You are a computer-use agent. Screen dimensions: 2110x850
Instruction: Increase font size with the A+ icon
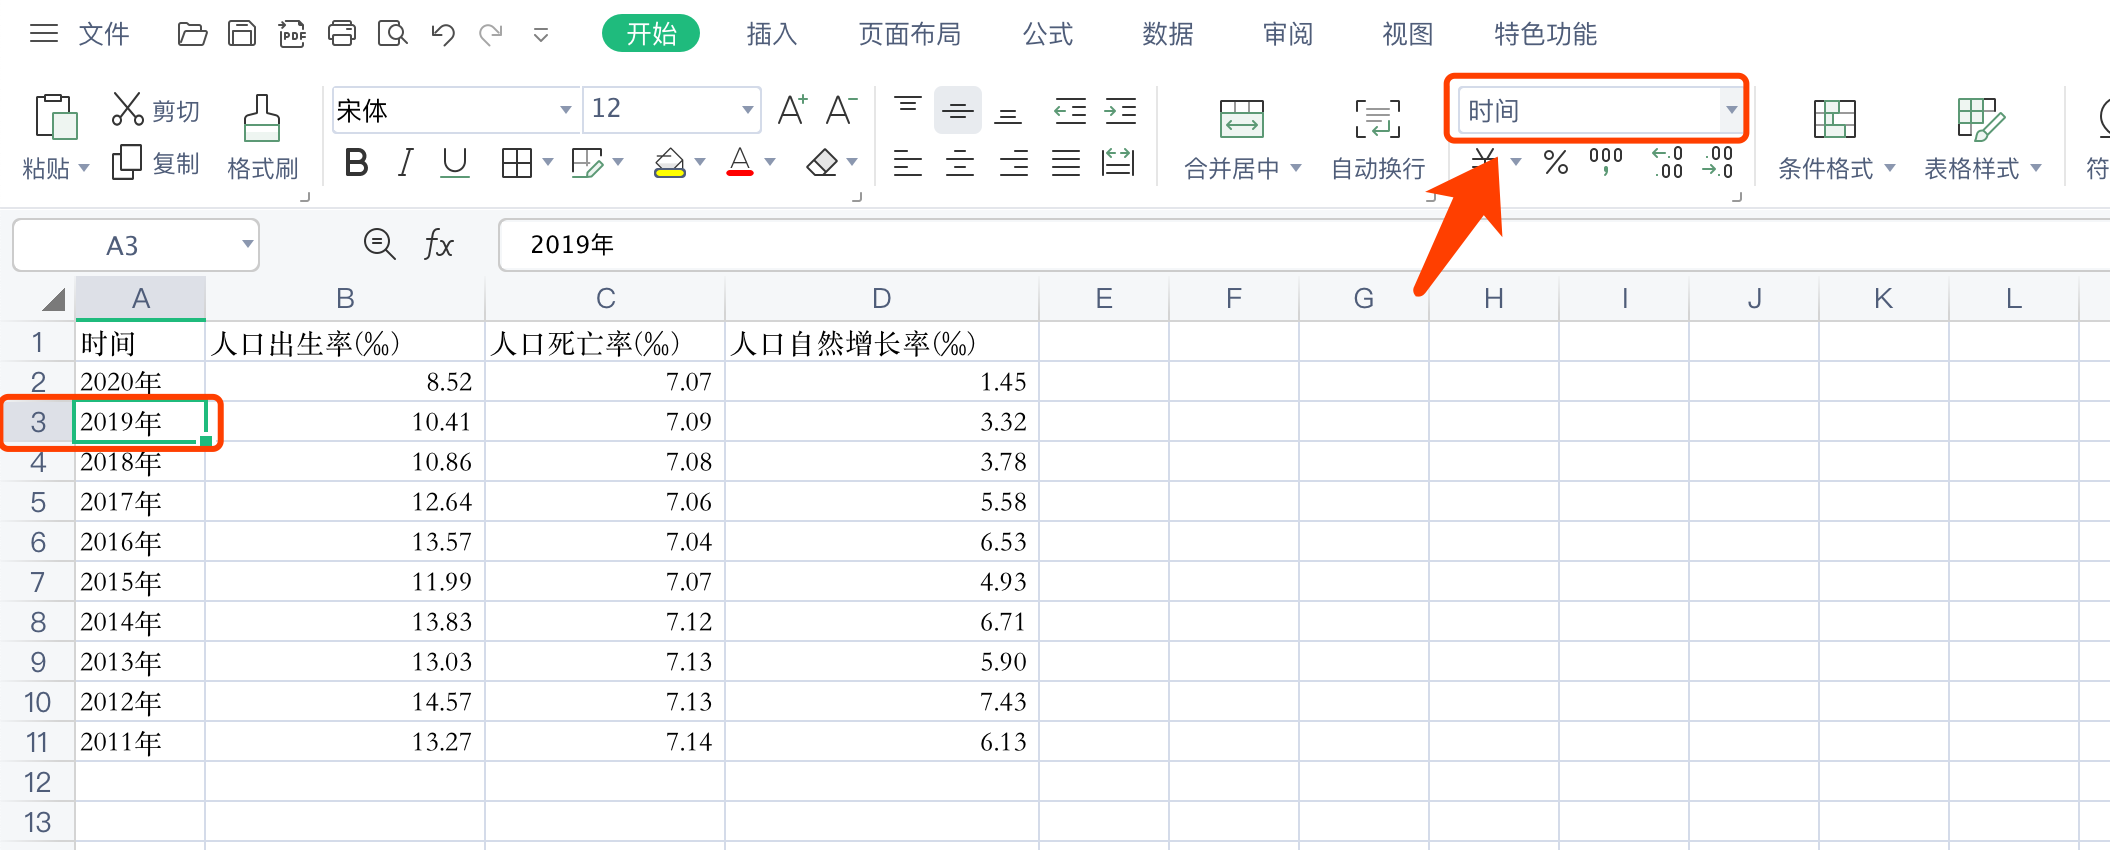[x=792, y=109]
